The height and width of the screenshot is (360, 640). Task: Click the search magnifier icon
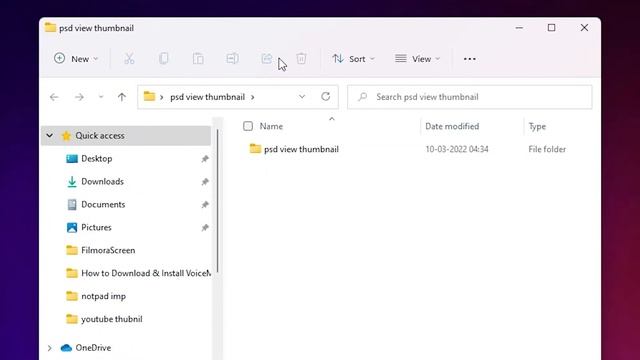pos(362,97)
